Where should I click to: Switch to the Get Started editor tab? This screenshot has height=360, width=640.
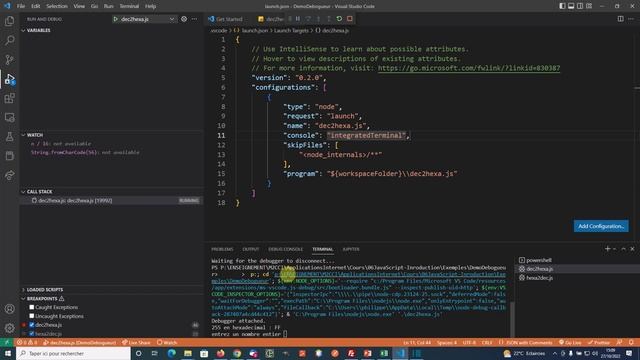229,19
